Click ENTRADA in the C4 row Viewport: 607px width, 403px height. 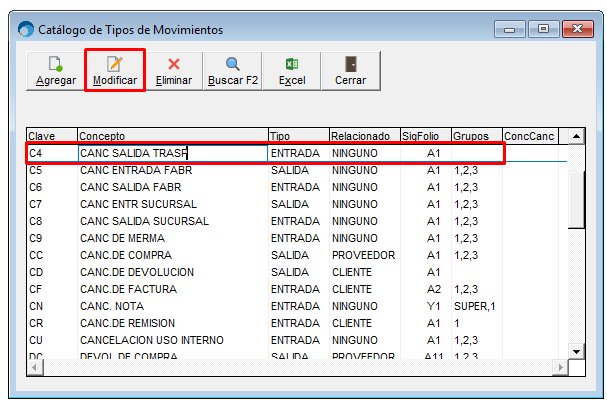295,153
